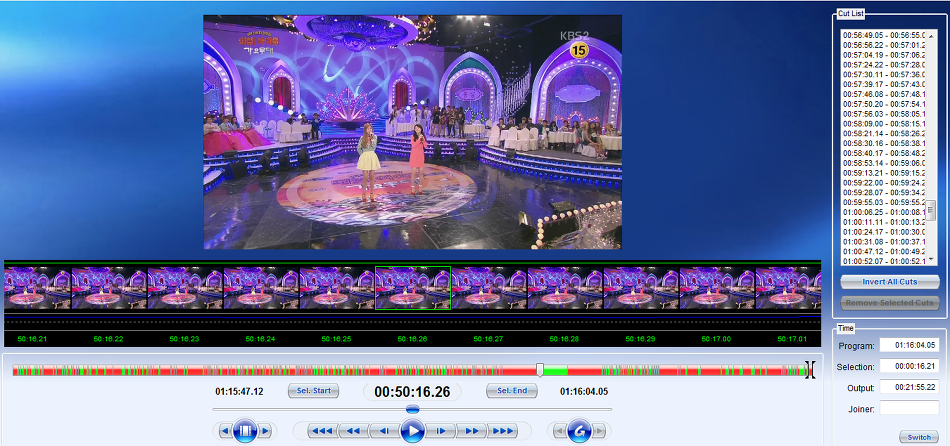Viewport: 950px width, 446px height.
Task: Select filmstrip frame labeled 50:16.28
Action: point(565,288)
